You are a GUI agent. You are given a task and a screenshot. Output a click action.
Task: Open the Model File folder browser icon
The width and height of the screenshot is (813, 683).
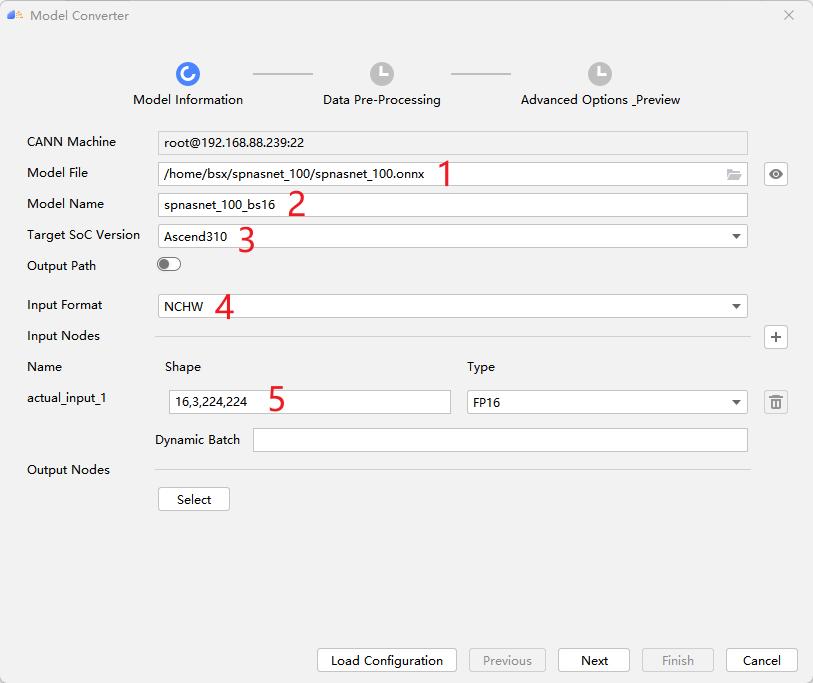(734, 174)
